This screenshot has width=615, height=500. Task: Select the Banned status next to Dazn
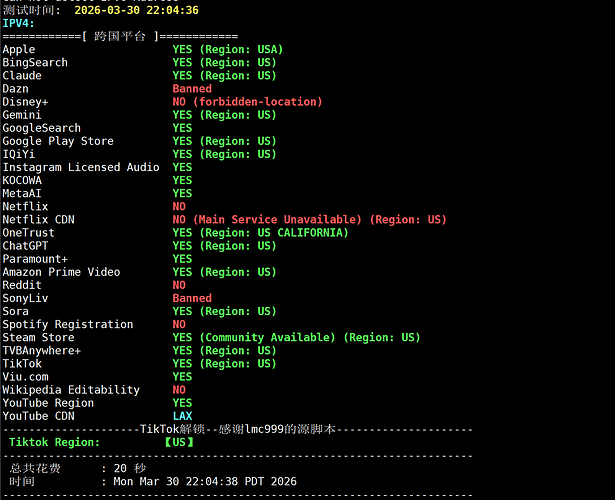(x=192, y=89)
